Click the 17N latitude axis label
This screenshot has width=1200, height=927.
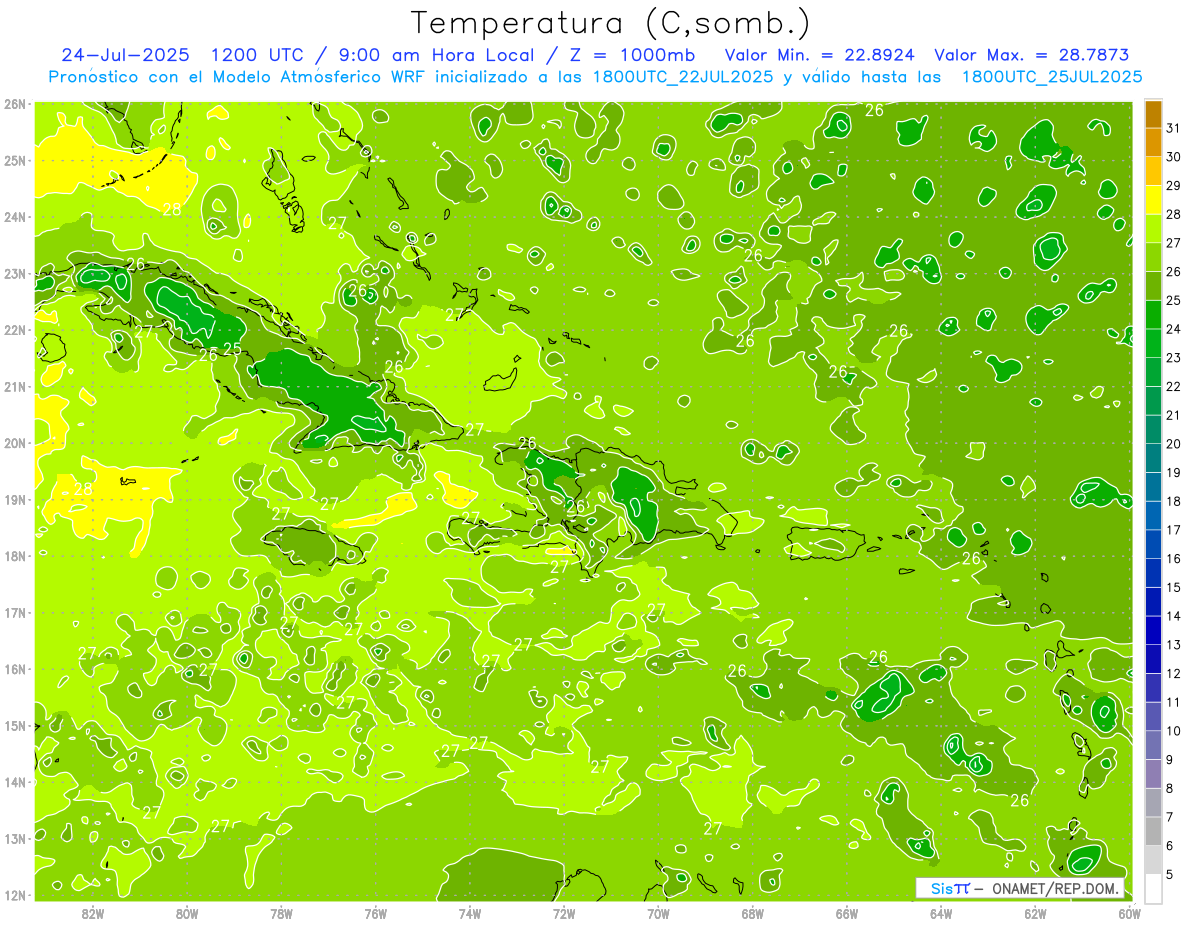pos(15,612)
